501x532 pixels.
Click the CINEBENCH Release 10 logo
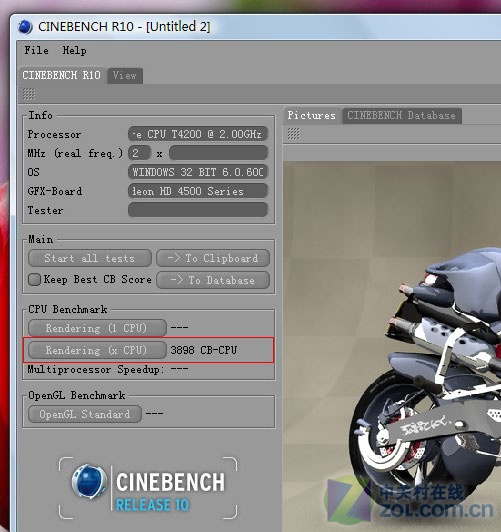[x=148, y=488]
